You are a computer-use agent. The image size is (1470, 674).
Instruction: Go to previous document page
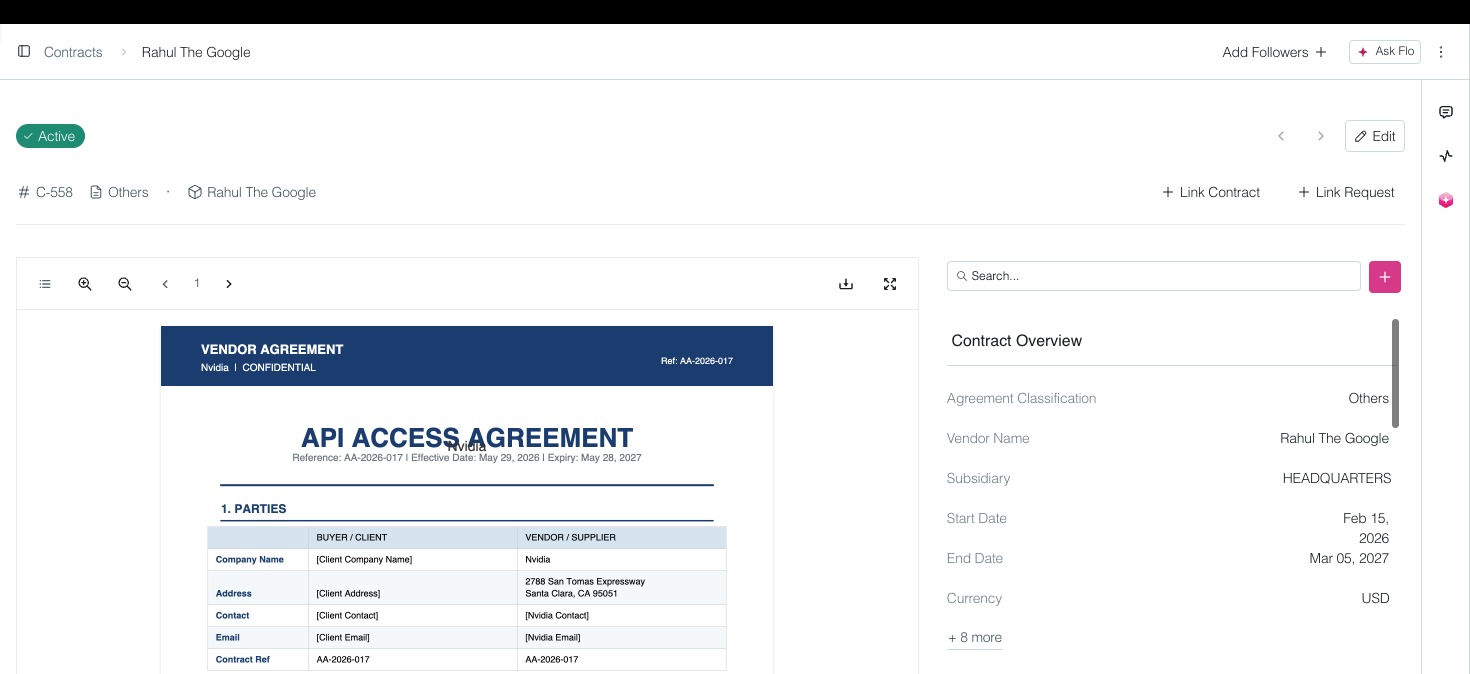pos(165,284)
